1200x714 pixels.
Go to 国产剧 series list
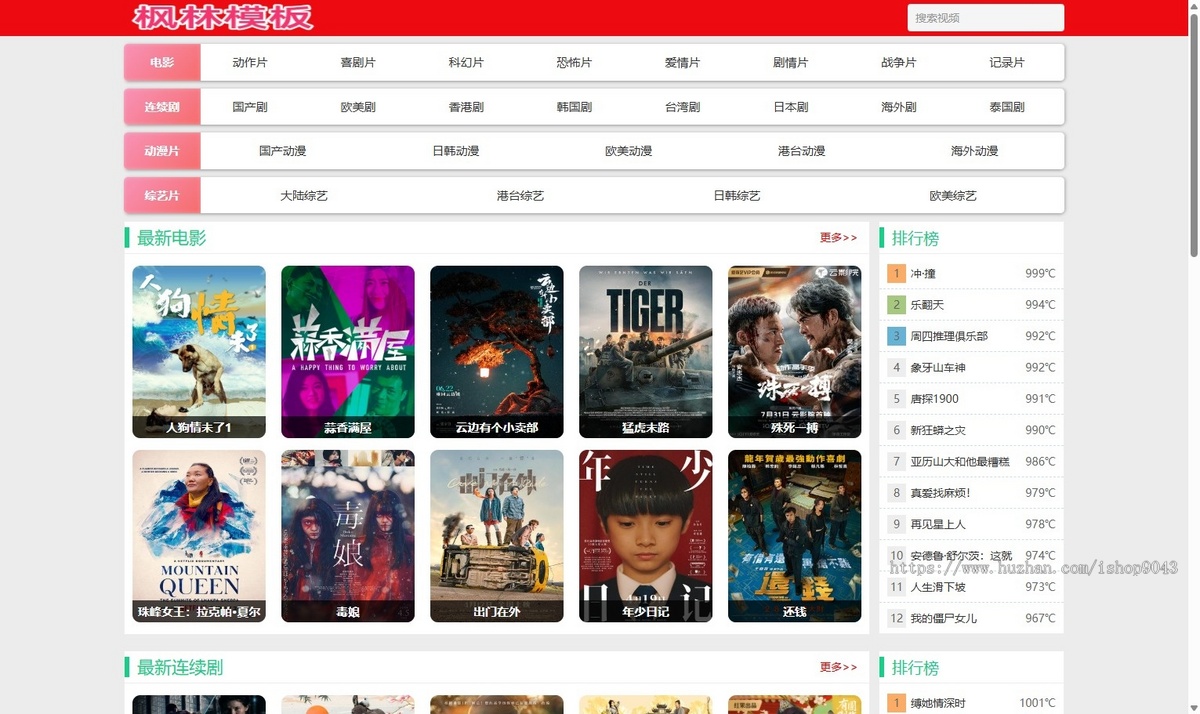coord(250,106)
